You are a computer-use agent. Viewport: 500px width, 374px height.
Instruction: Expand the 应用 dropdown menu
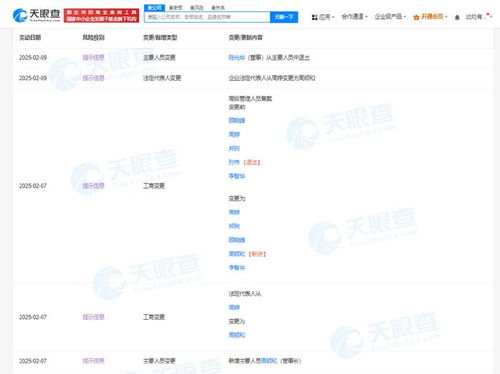click(326, 17)
